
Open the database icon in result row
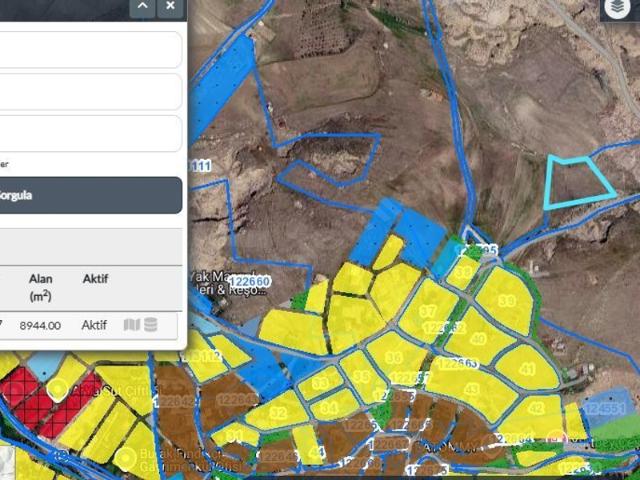click(151, 325)
